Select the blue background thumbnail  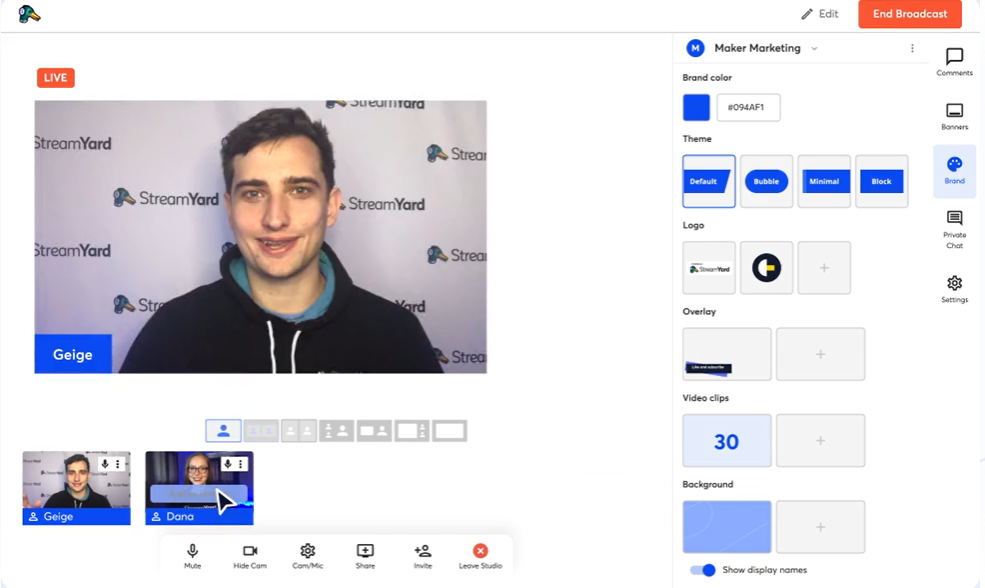[x=727, y=527]
